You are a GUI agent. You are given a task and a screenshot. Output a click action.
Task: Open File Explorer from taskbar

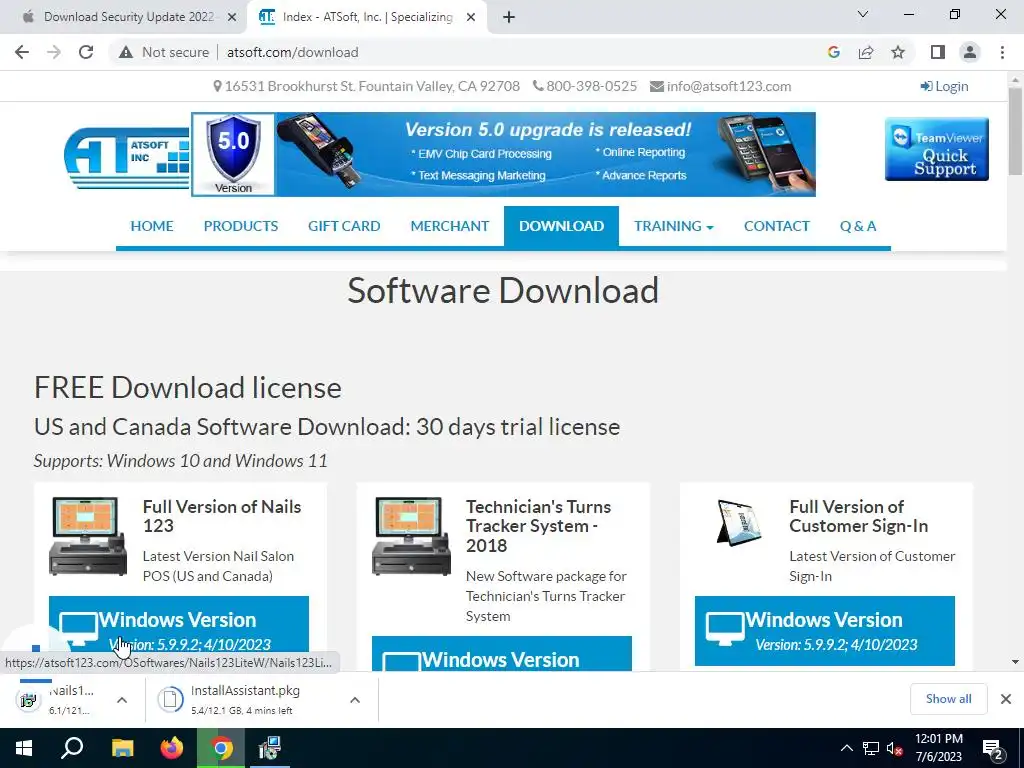122,748
